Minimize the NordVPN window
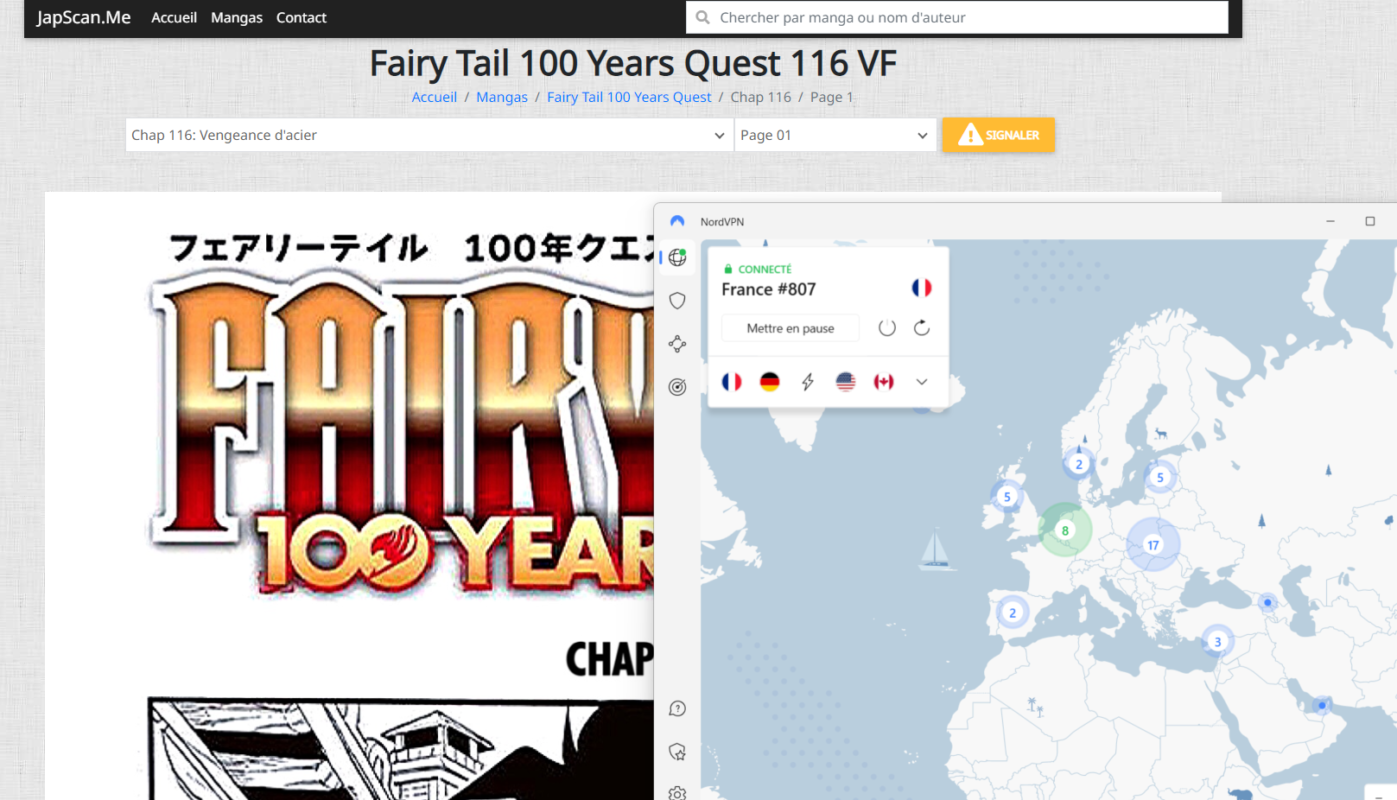 pos(1331,221)
